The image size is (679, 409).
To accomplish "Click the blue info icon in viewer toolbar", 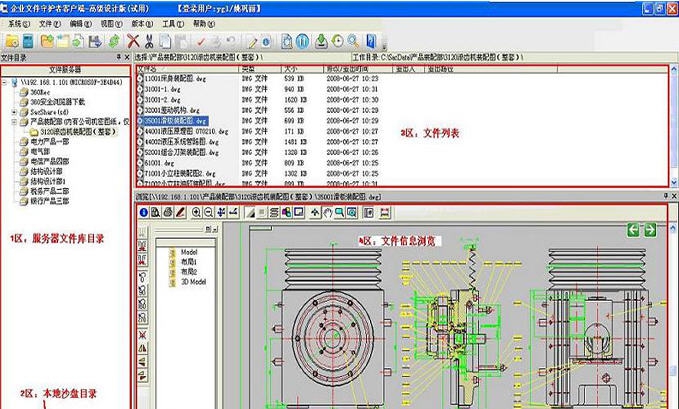I will coord(144,212).
